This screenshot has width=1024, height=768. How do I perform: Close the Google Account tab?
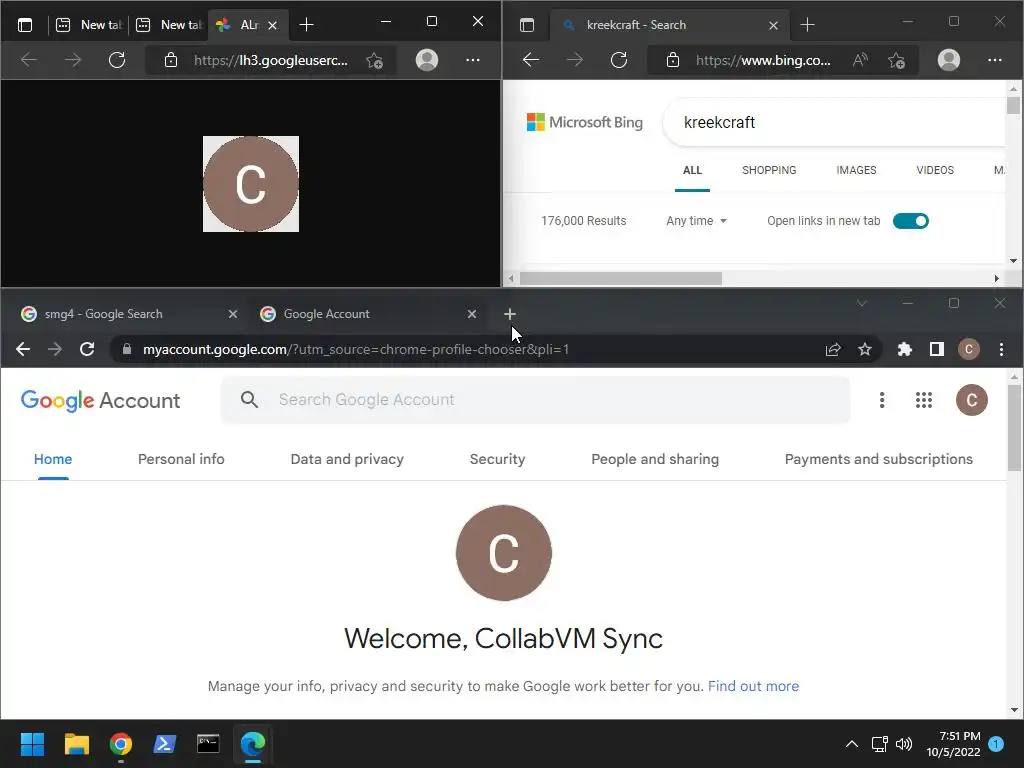pyautogui.click(x=472, y=314)
